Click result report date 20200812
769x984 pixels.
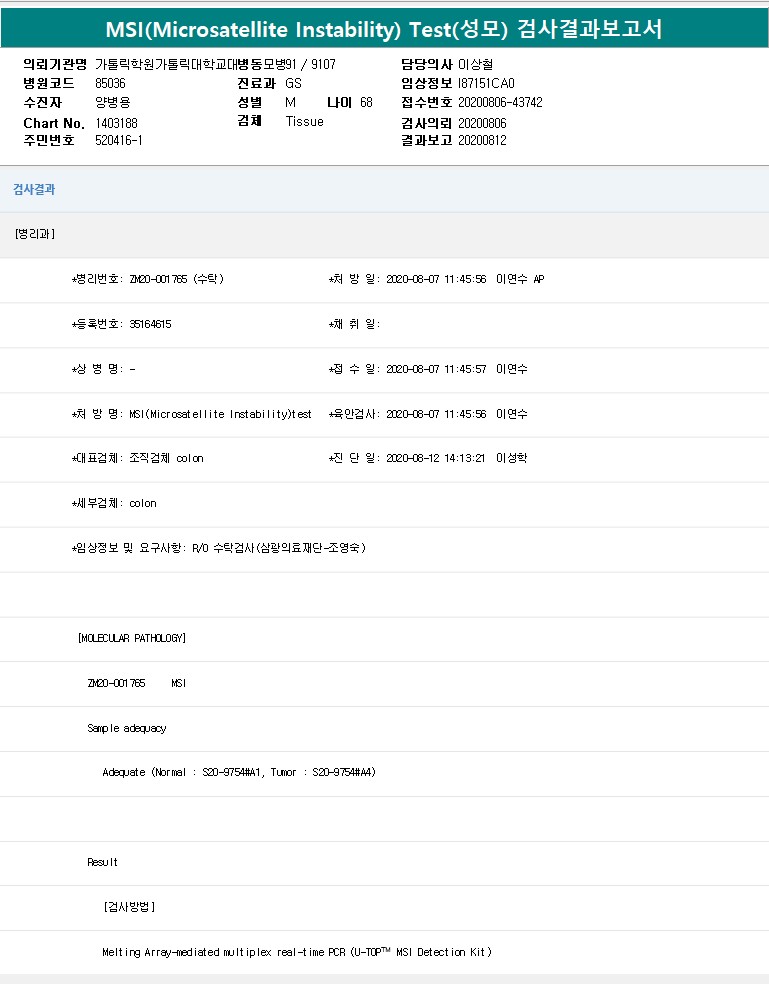click(482, 141)
